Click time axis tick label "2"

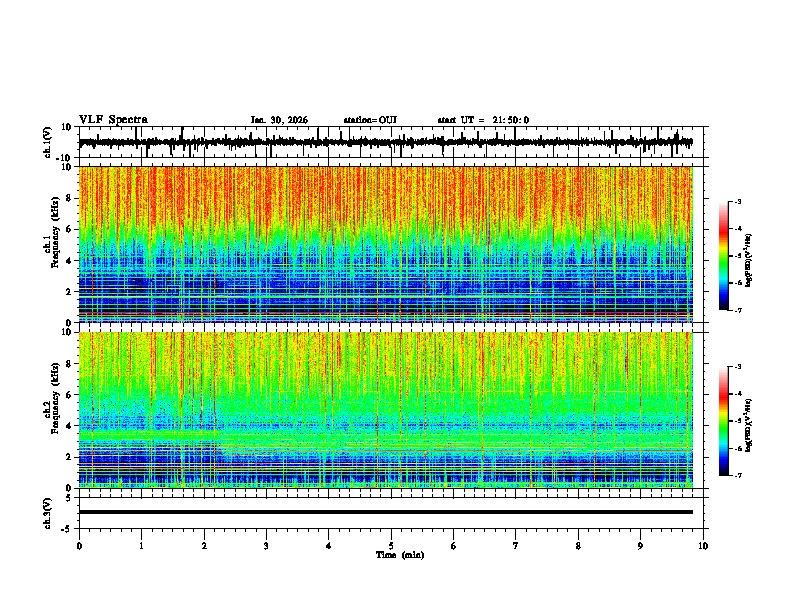[204, 546]
